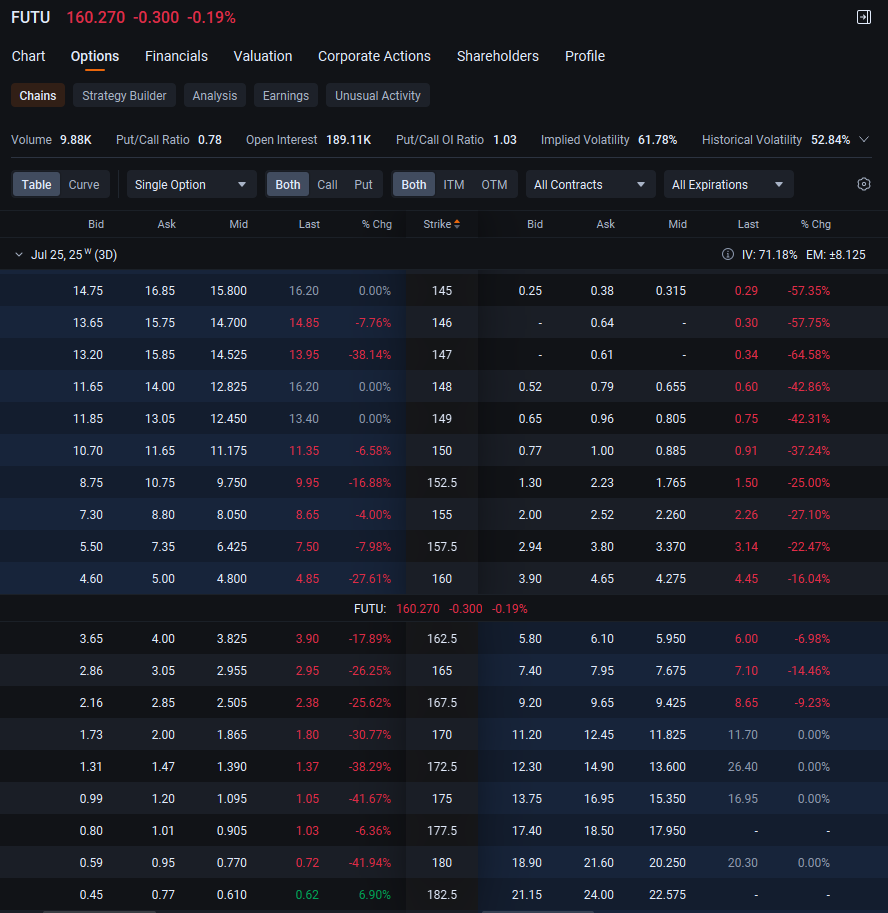Click the 162.5 strike cell
Image resolution: width=888 pixels, height=913 pixels.
[442, 639]
